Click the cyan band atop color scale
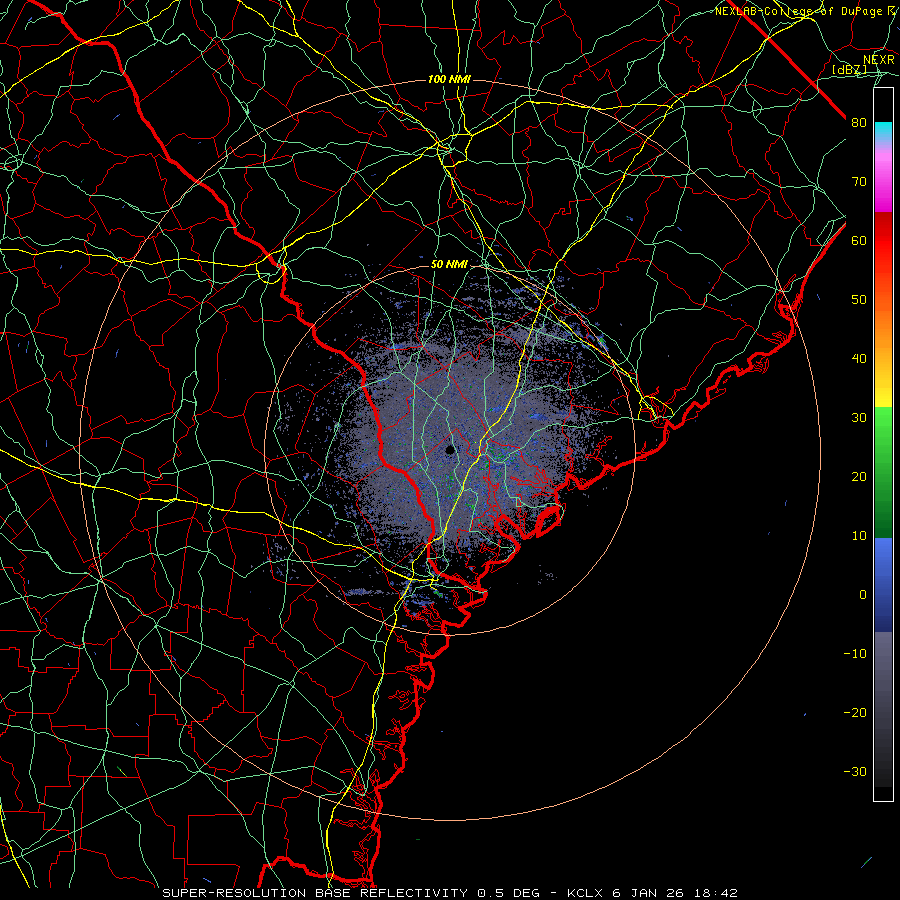The image size is (900, 900). coord(883,132)
